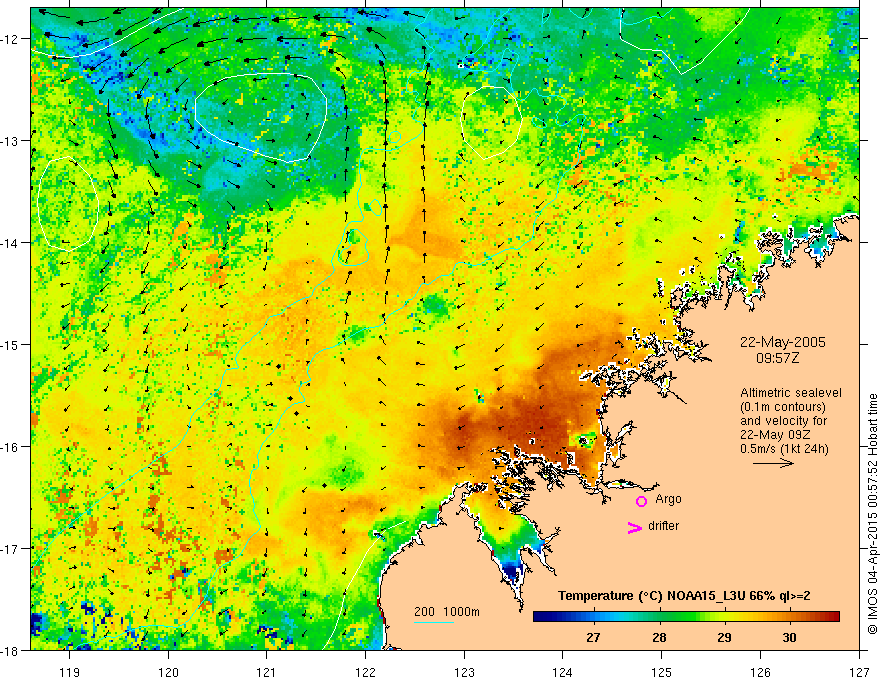Image resolution: width=880 pixels, height=680 pixels.
Task: Click the color bar value 28
Action: coord(659,637)
